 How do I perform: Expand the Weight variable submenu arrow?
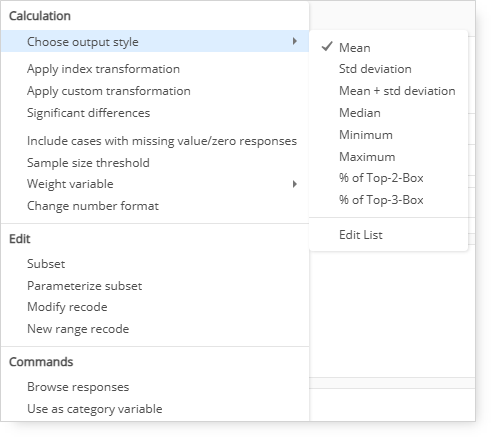coord(294,184)
